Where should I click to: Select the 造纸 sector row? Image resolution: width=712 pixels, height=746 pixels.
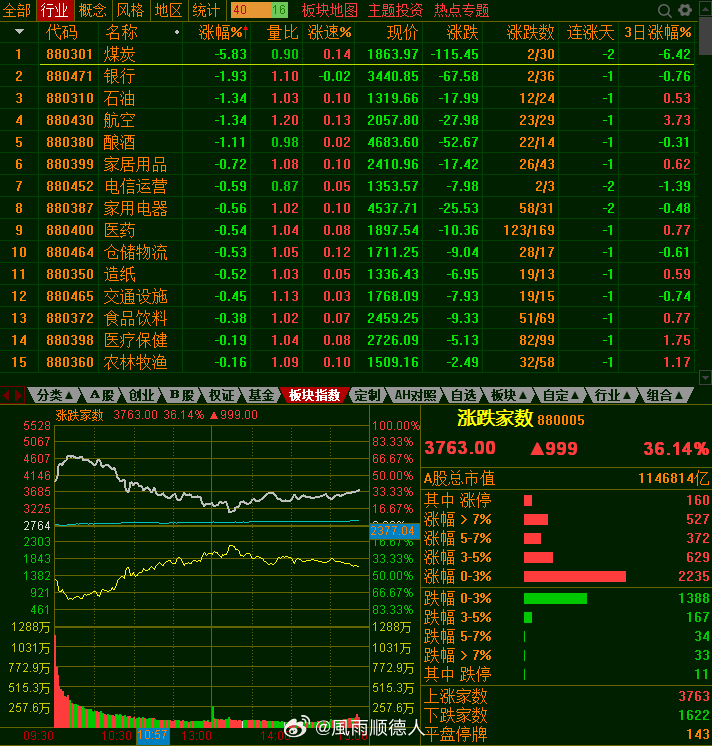tap(347, 274)
